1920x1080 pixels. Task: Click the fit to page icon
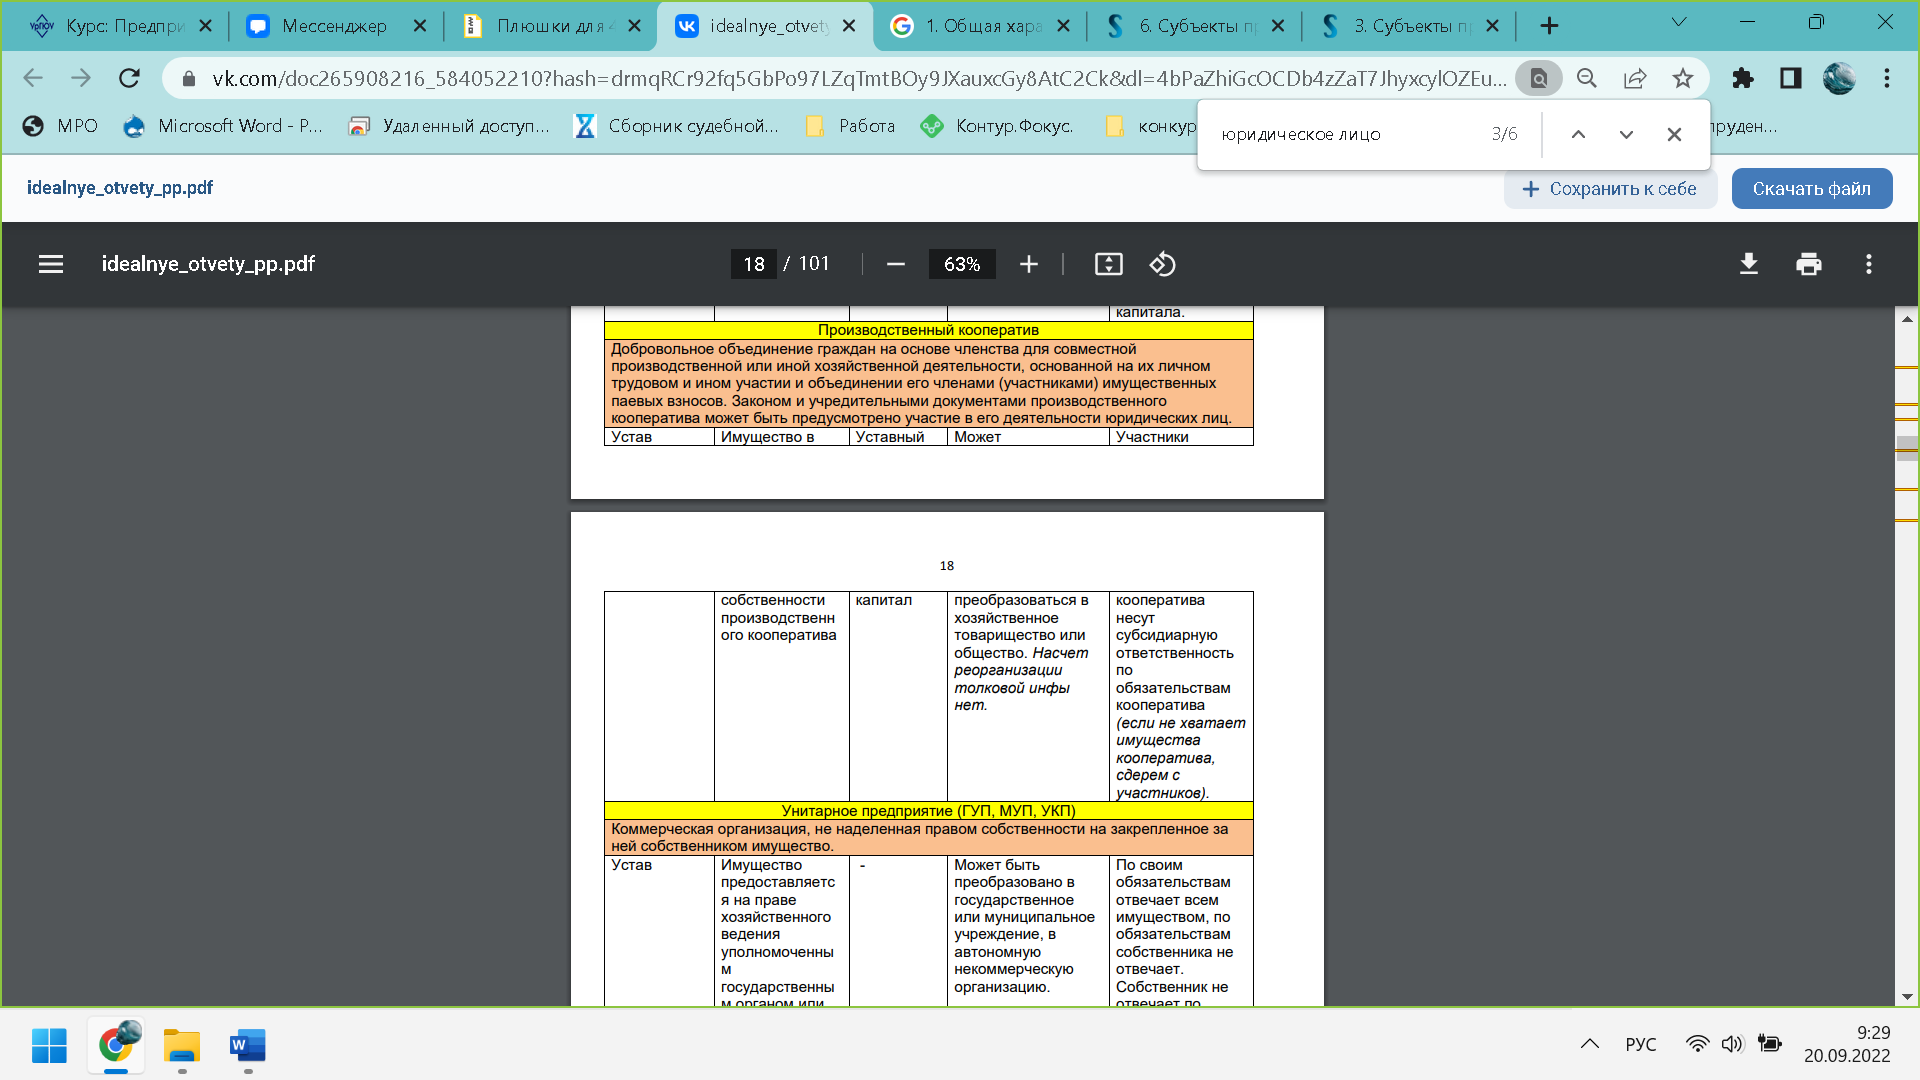coord(1109,264)
